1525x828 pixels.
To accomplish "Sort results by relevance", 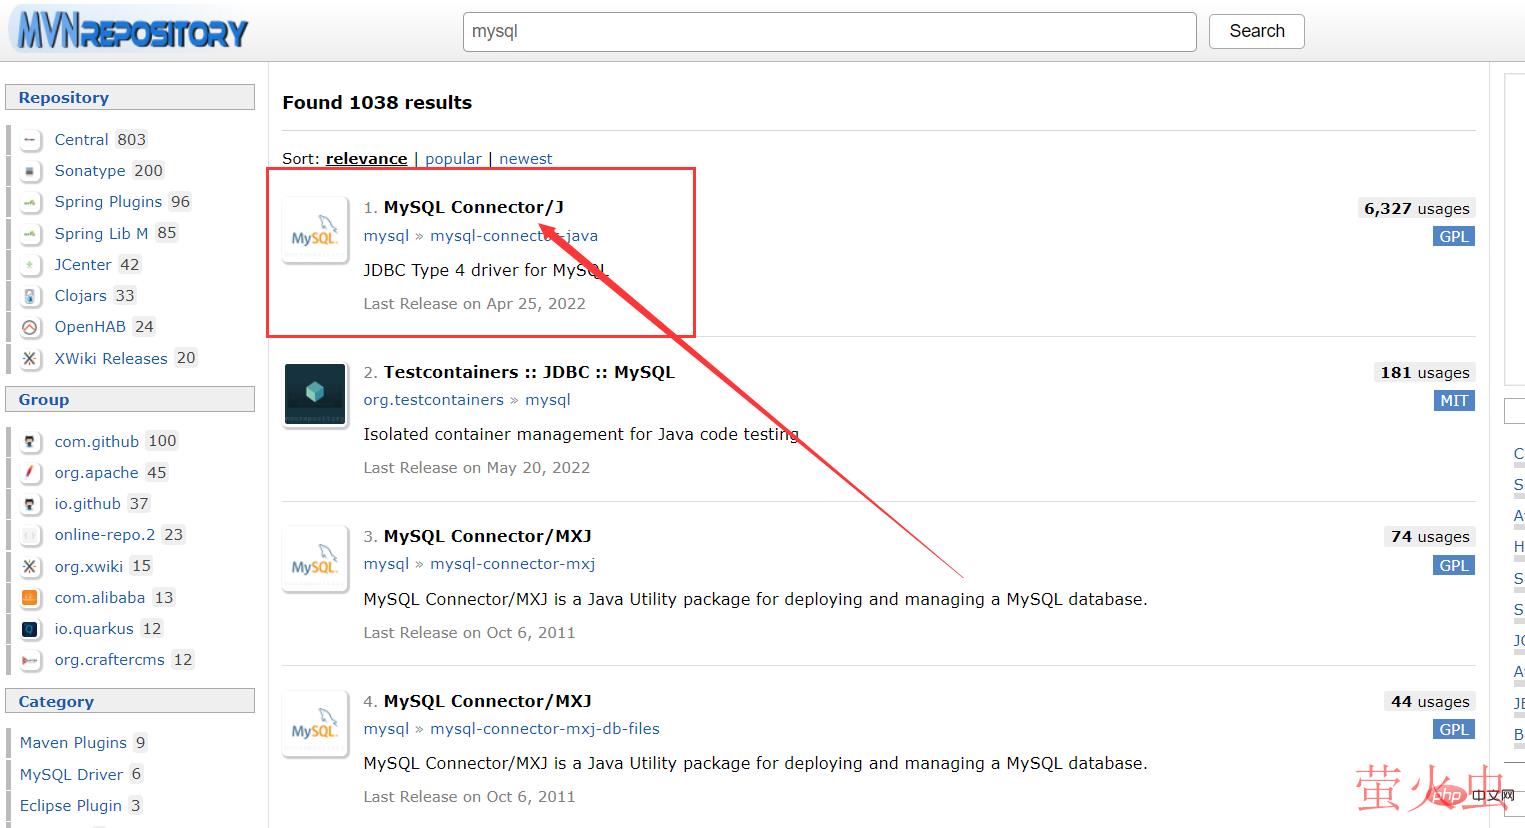I will coord(366,159).
